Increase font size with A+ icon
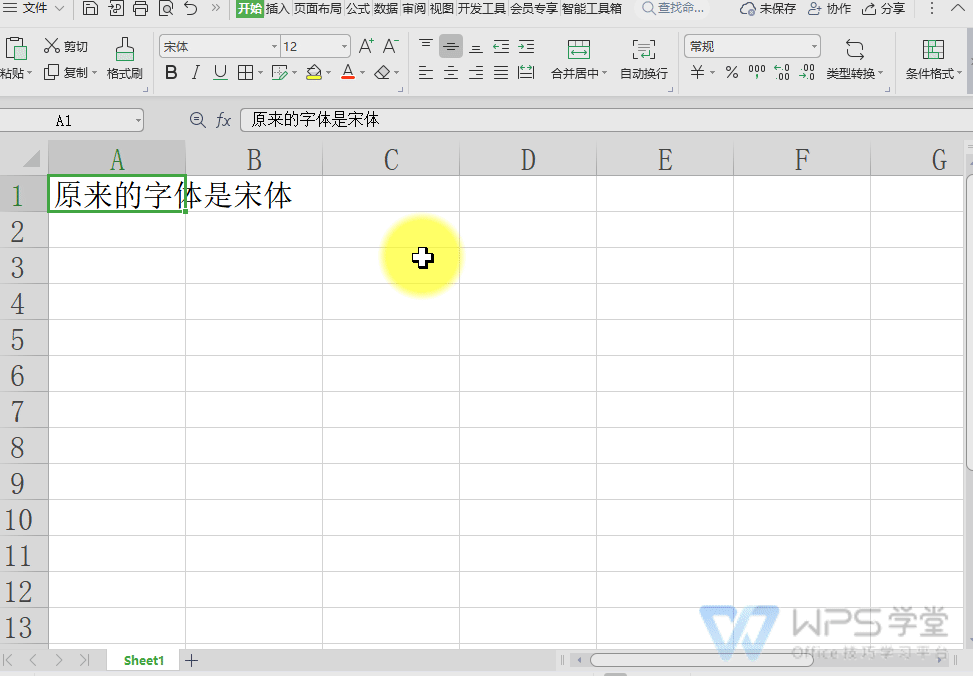The height and width of the screenshot is (676, 973). click(x=366, y=46)
